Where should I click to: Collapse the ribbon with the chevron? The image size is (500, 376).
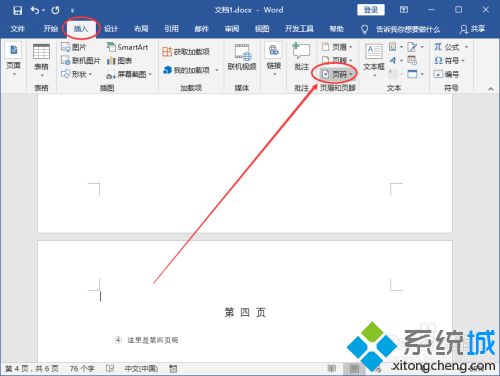click(491, 89)
